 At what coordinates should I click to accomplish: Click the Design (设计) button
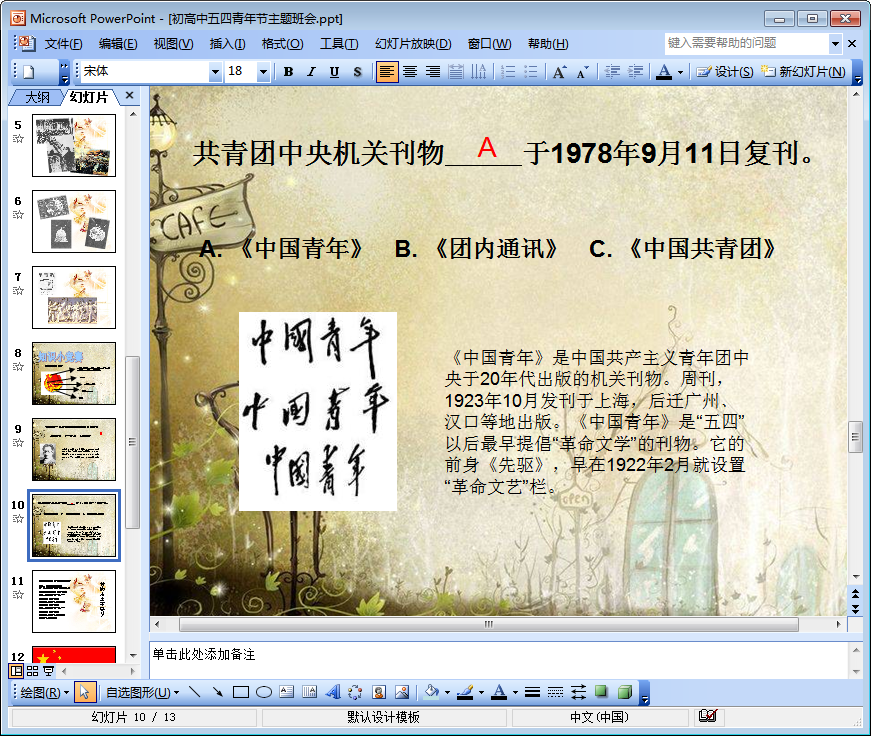coord(725,72)
